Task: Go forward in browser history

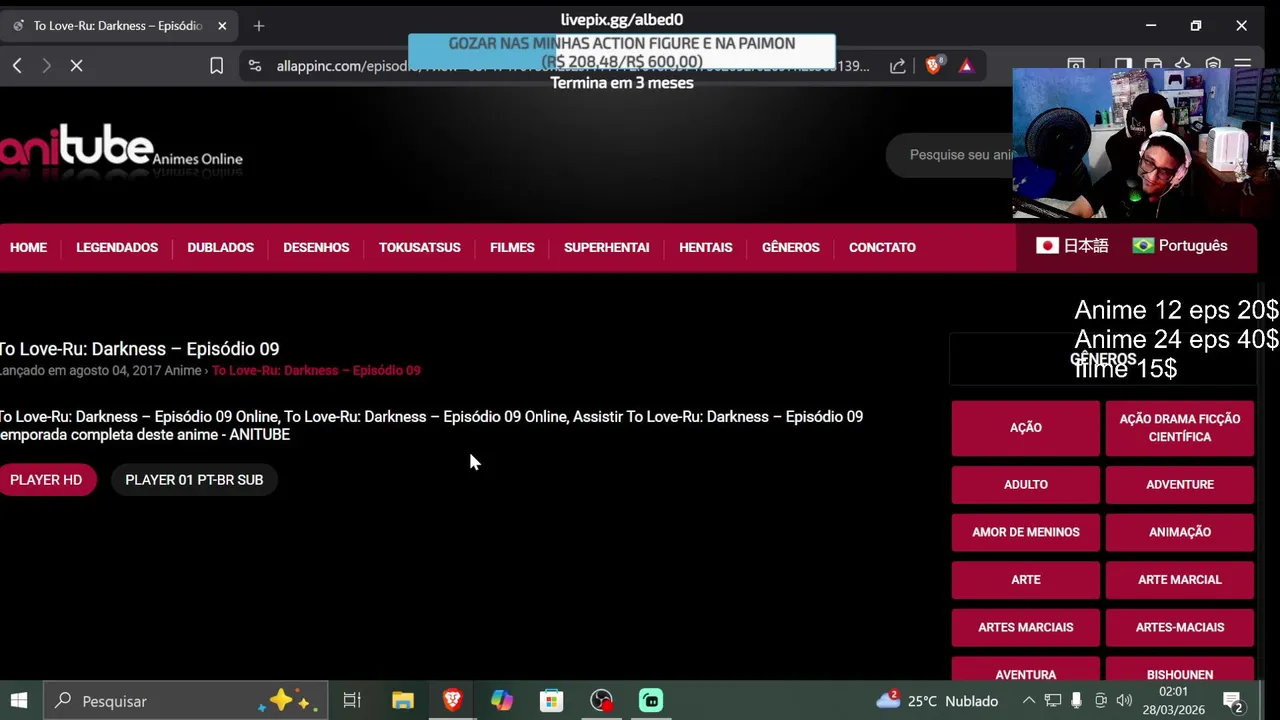Action: (46, 66)
